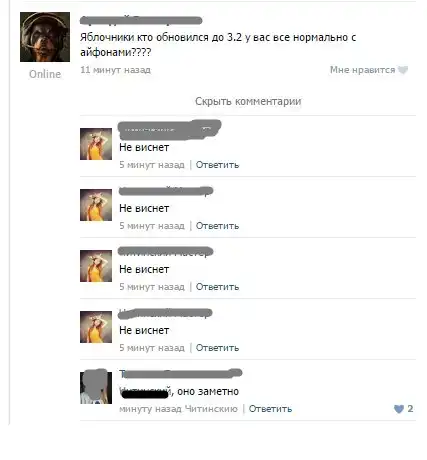Open fourth comment's avatar thumbnail

click(96, 327)
